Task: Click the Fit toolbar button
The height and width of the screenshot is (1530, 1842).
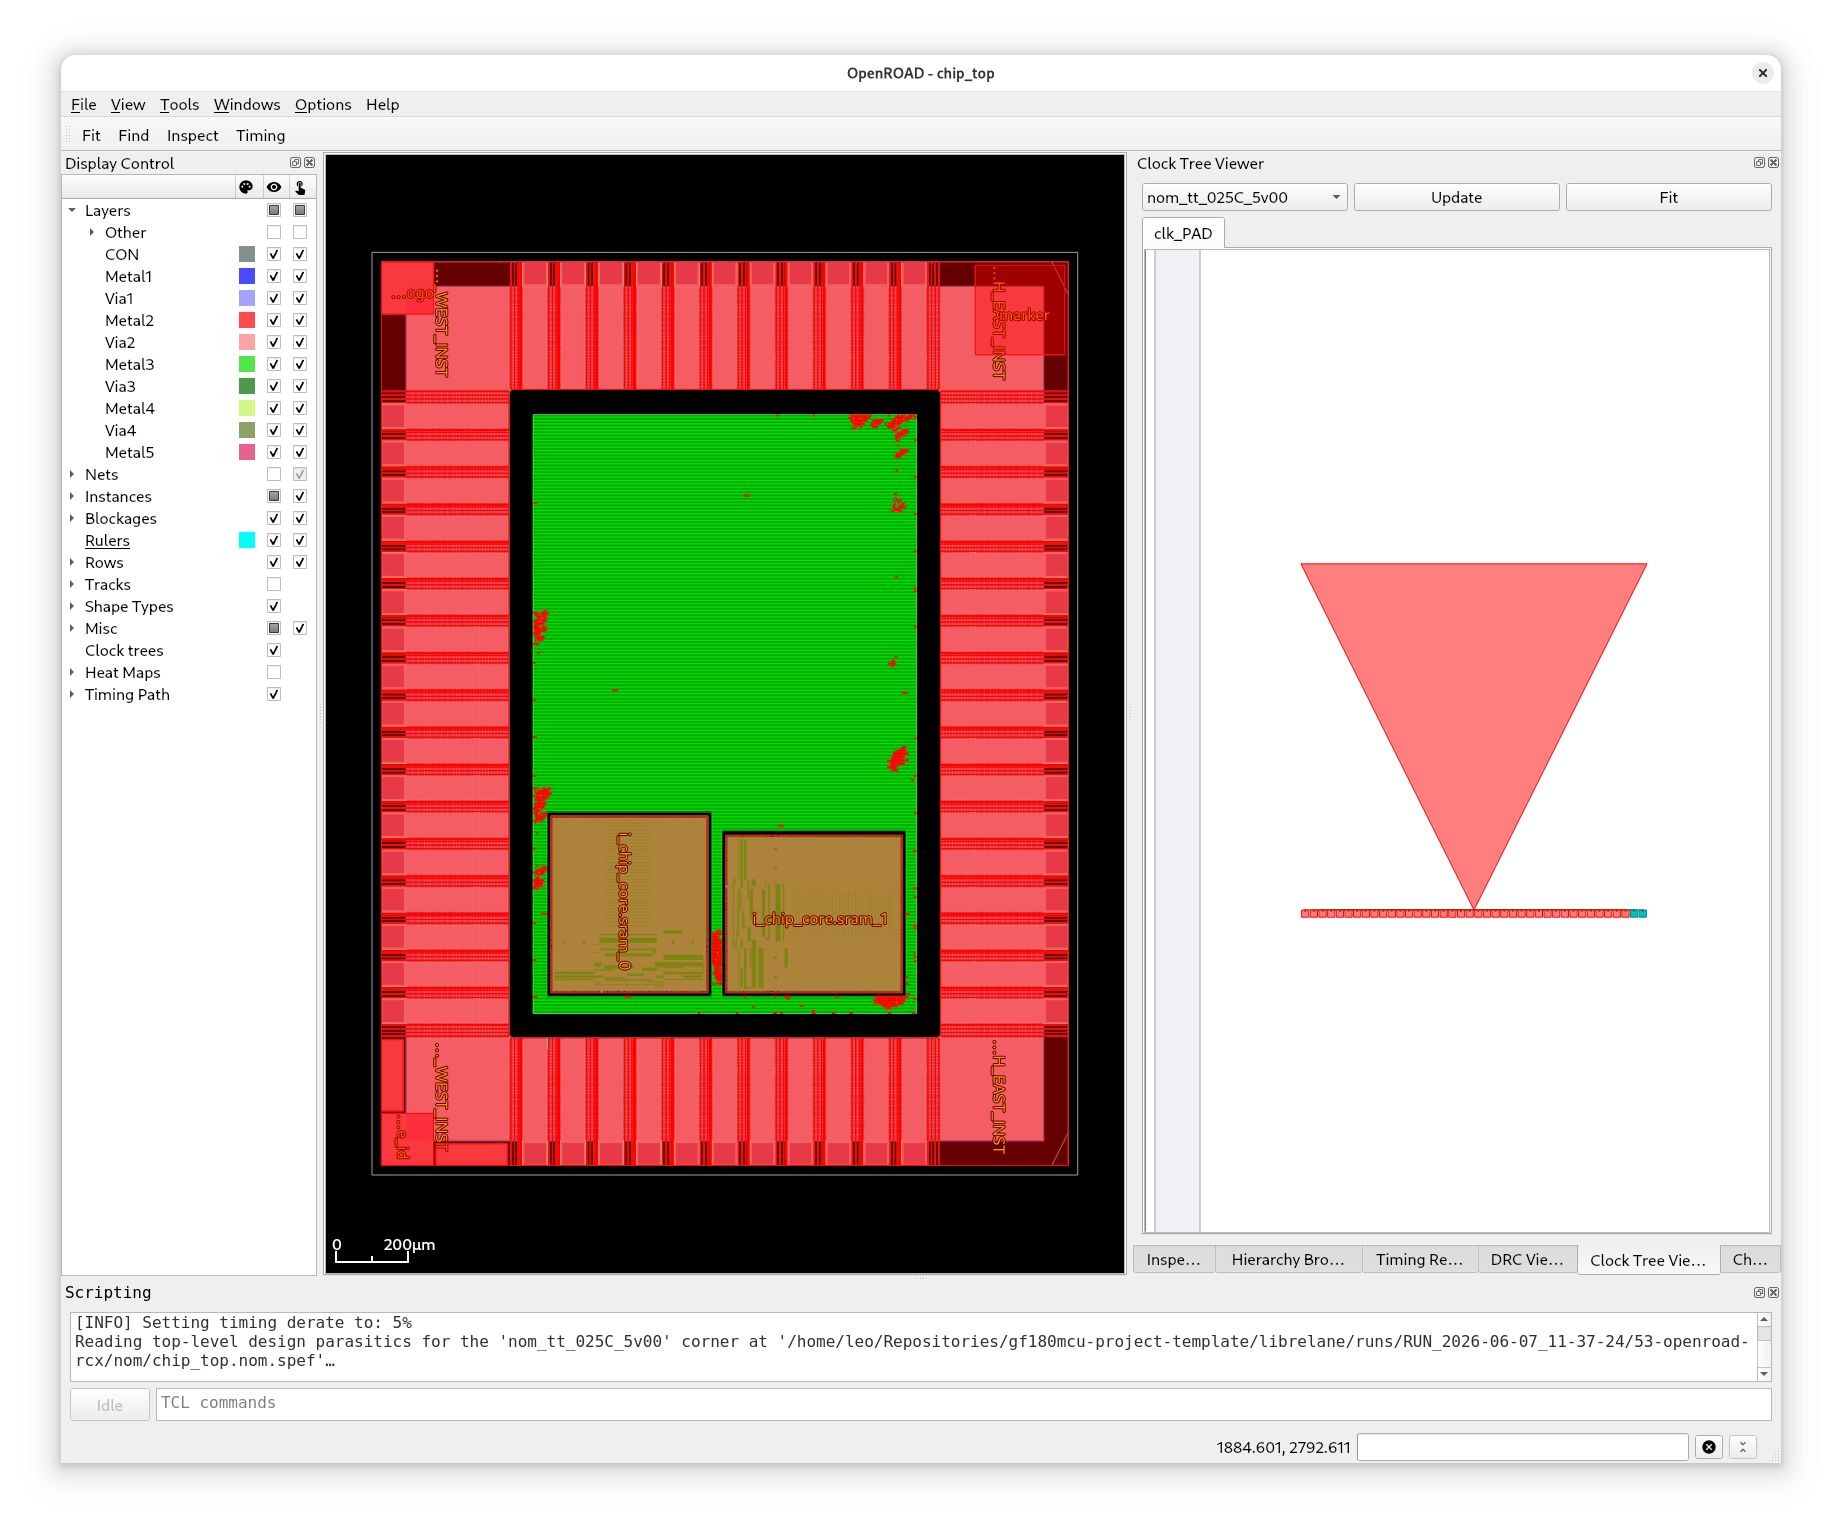Action: pos(91,135)
